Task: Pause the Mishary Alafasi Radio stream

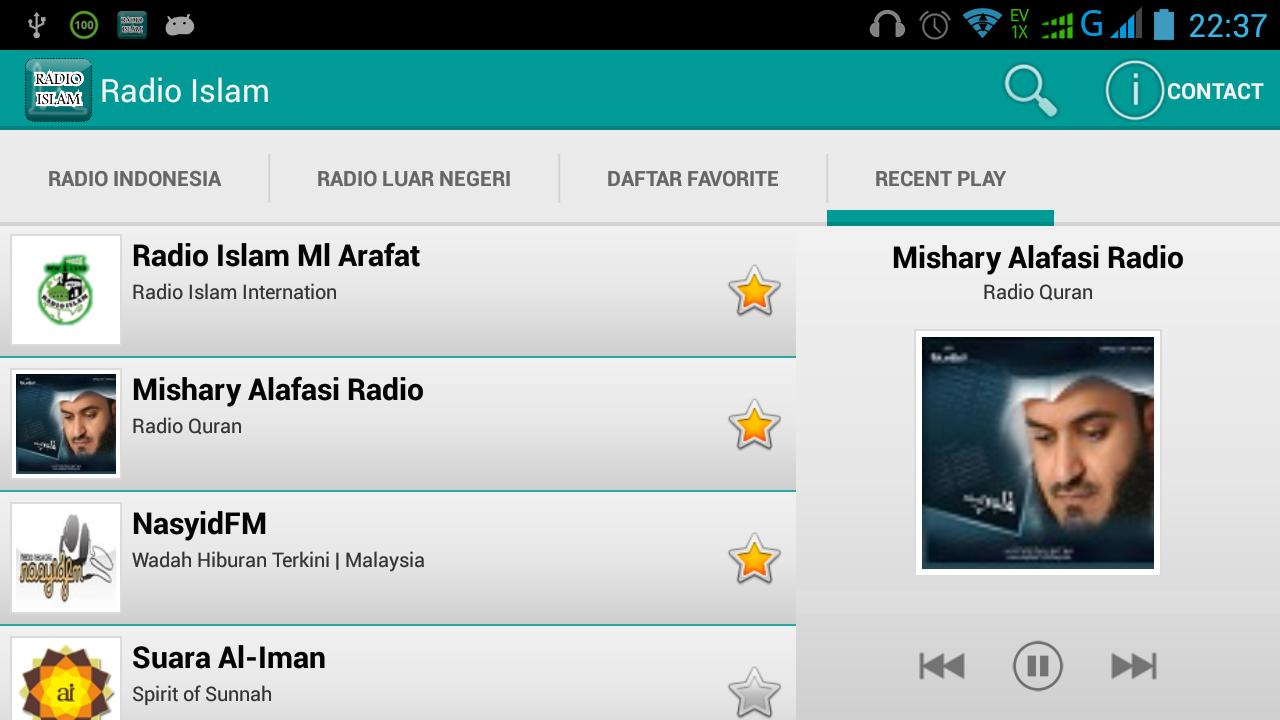Action: click(1037, 666)
